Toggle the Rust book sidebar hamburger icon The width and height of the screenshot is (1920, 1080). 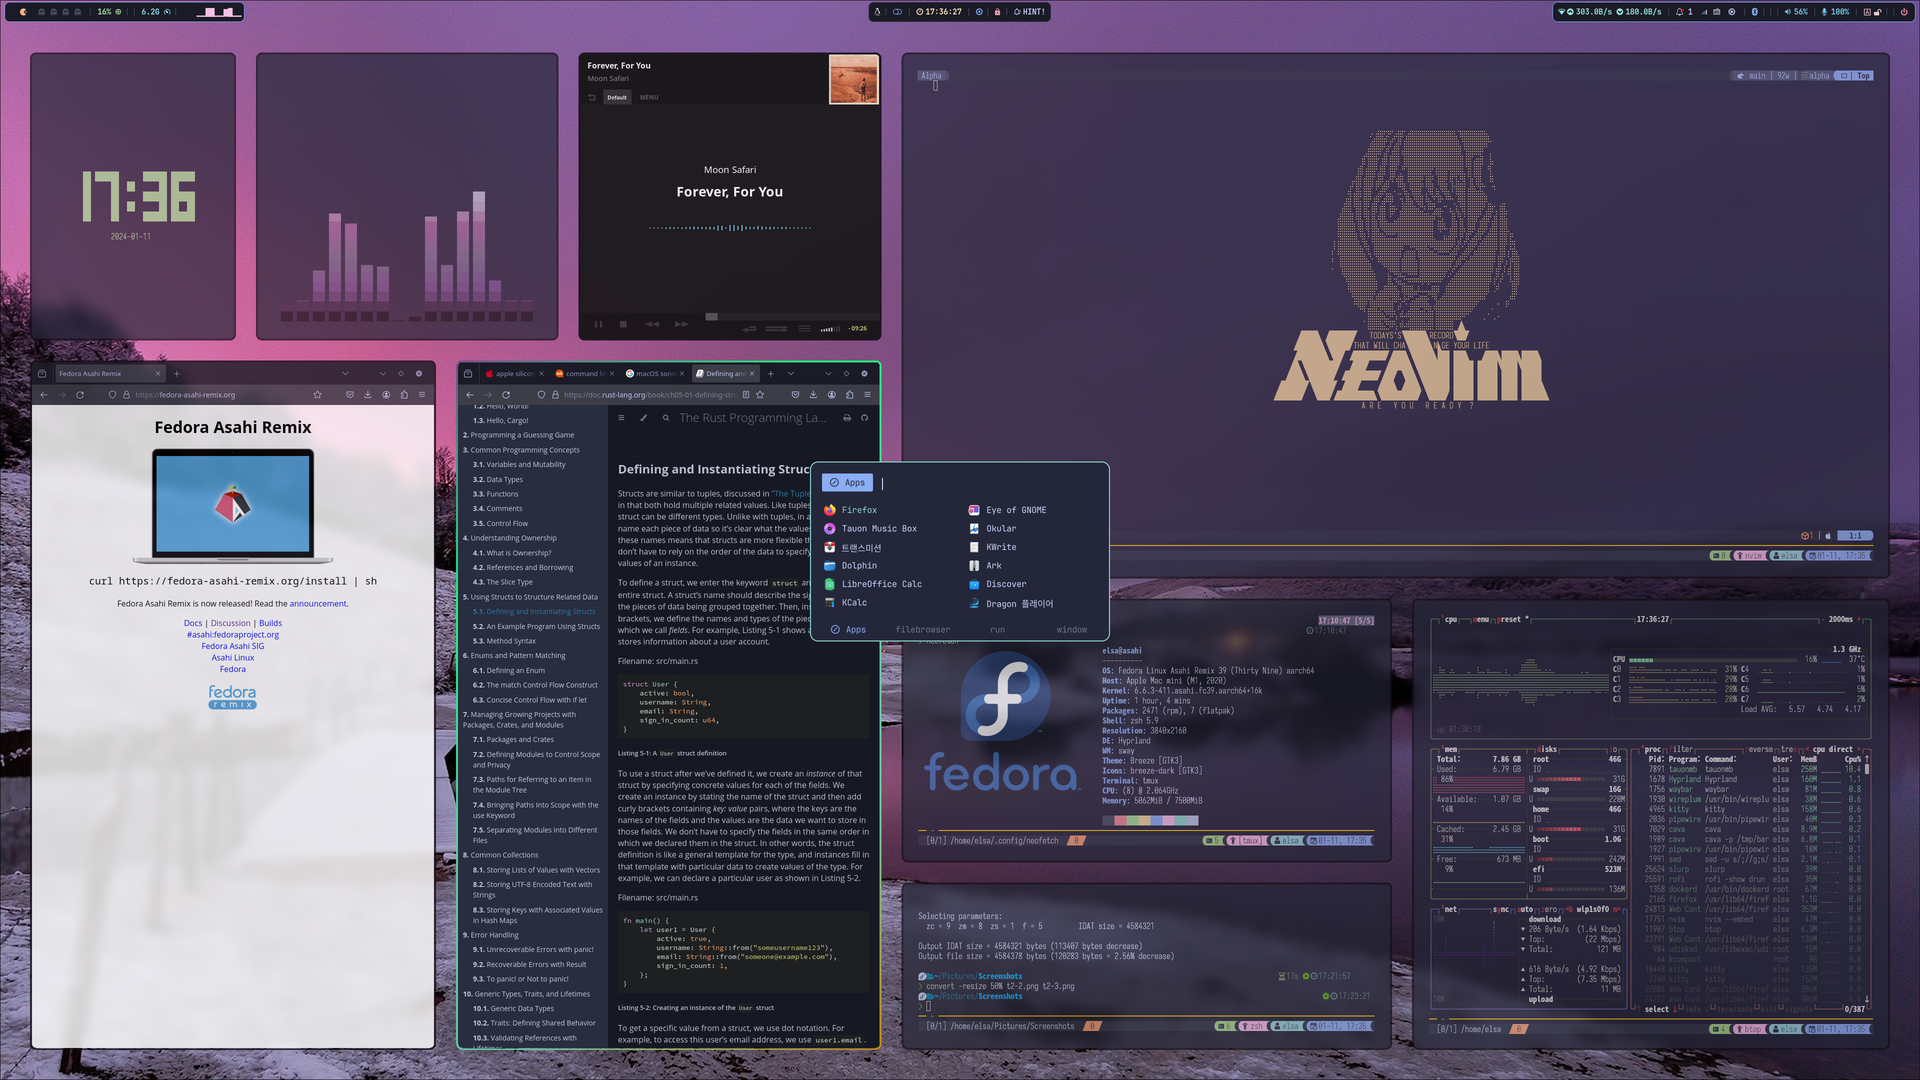click(621, 418)
